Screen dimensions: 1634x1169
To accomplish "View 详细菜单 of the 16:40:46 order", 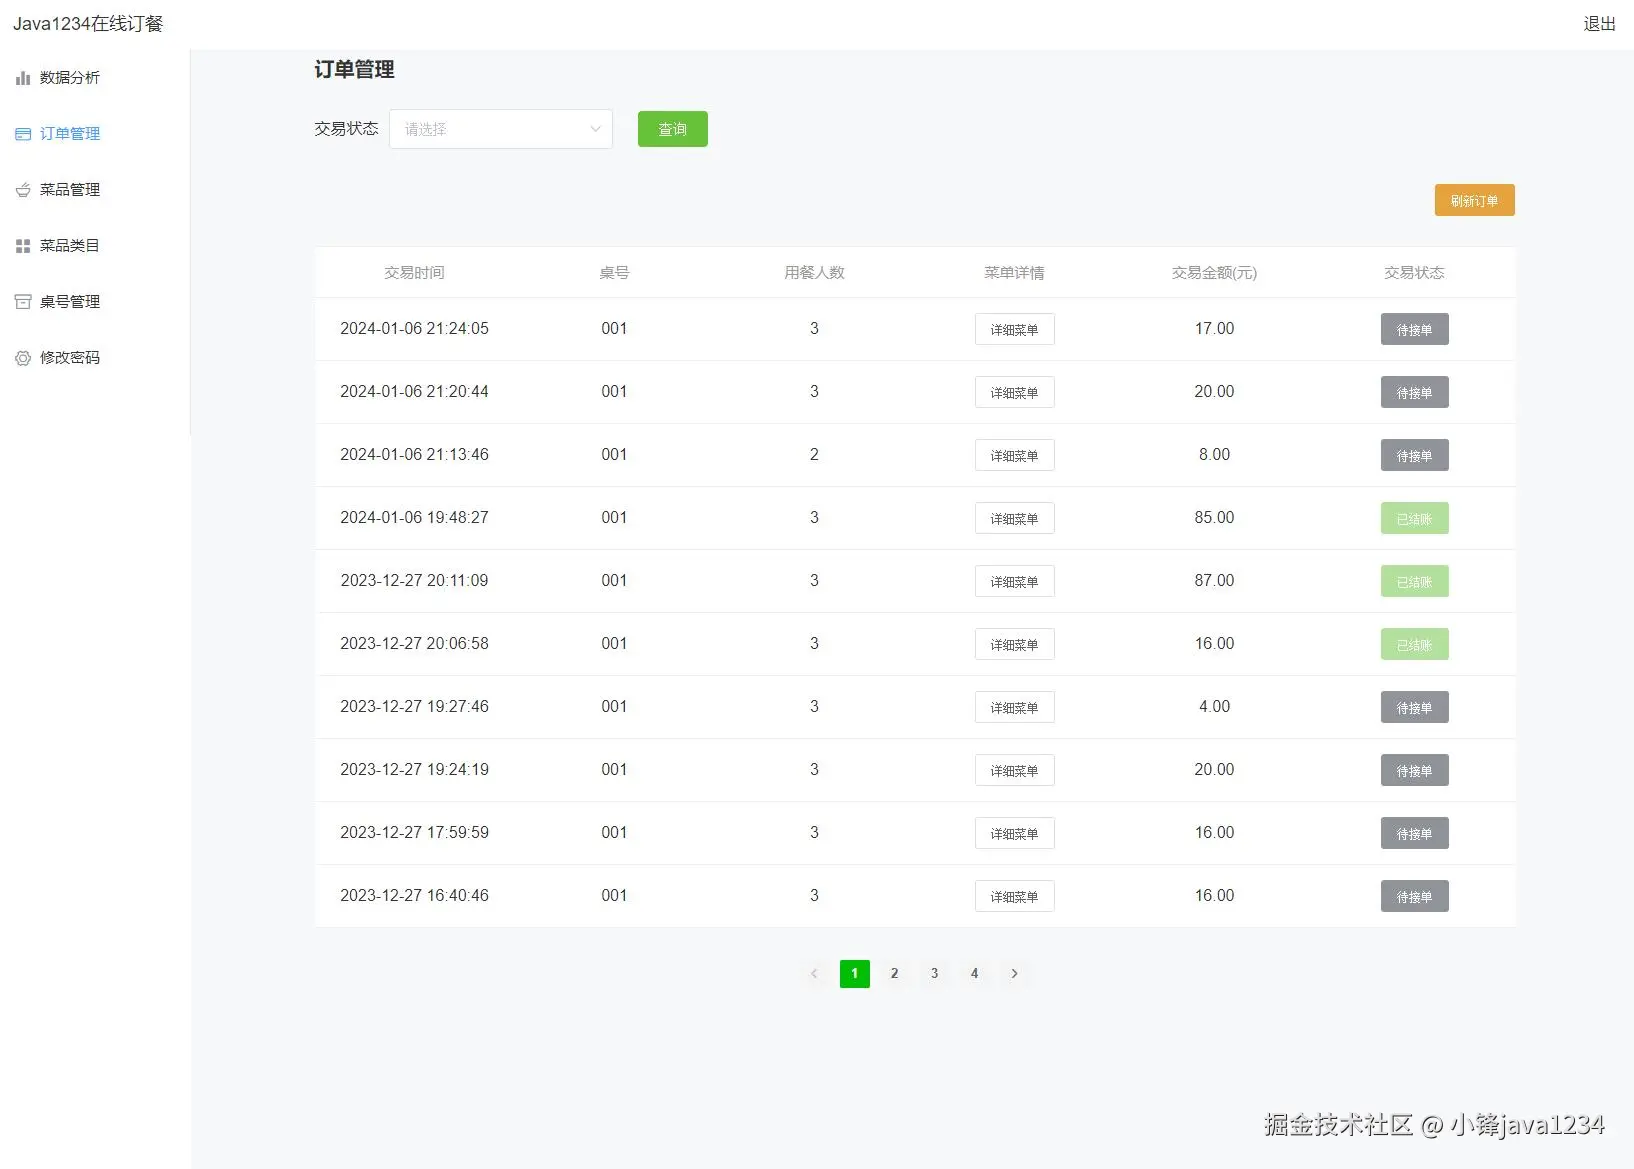I will pos(1014,896).
